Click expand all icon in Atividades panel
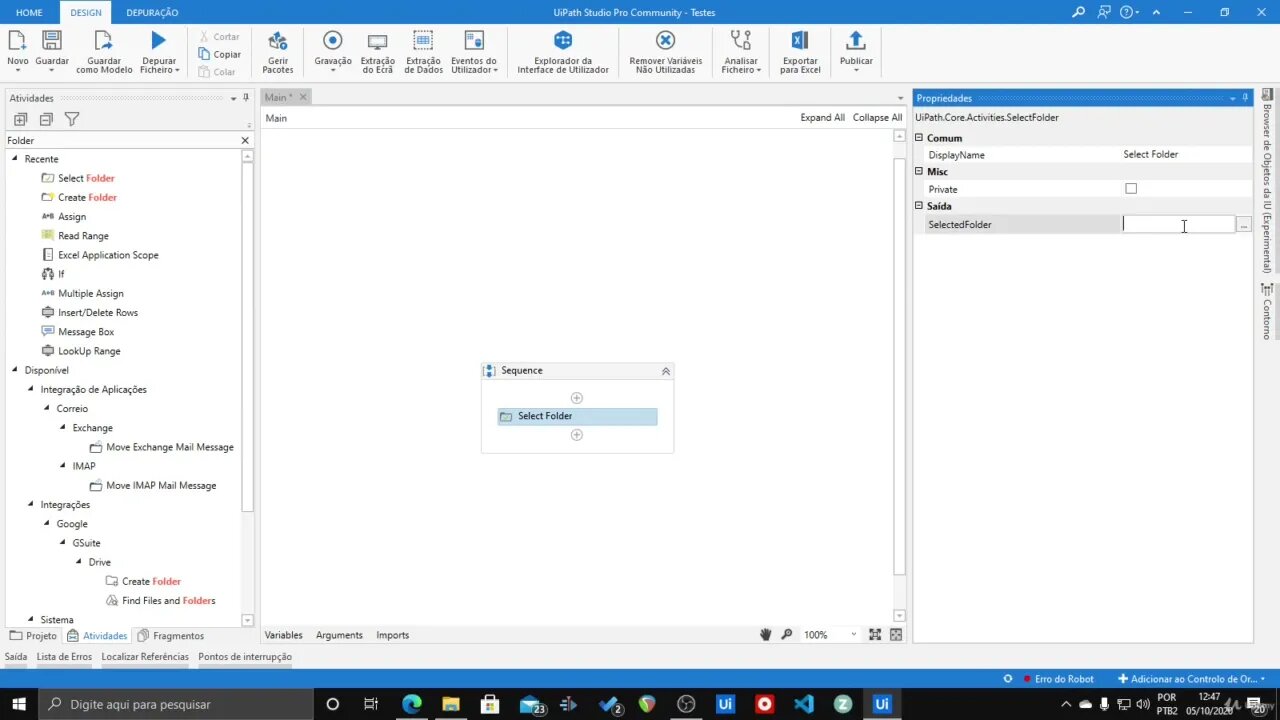 (x=20, y=119)
